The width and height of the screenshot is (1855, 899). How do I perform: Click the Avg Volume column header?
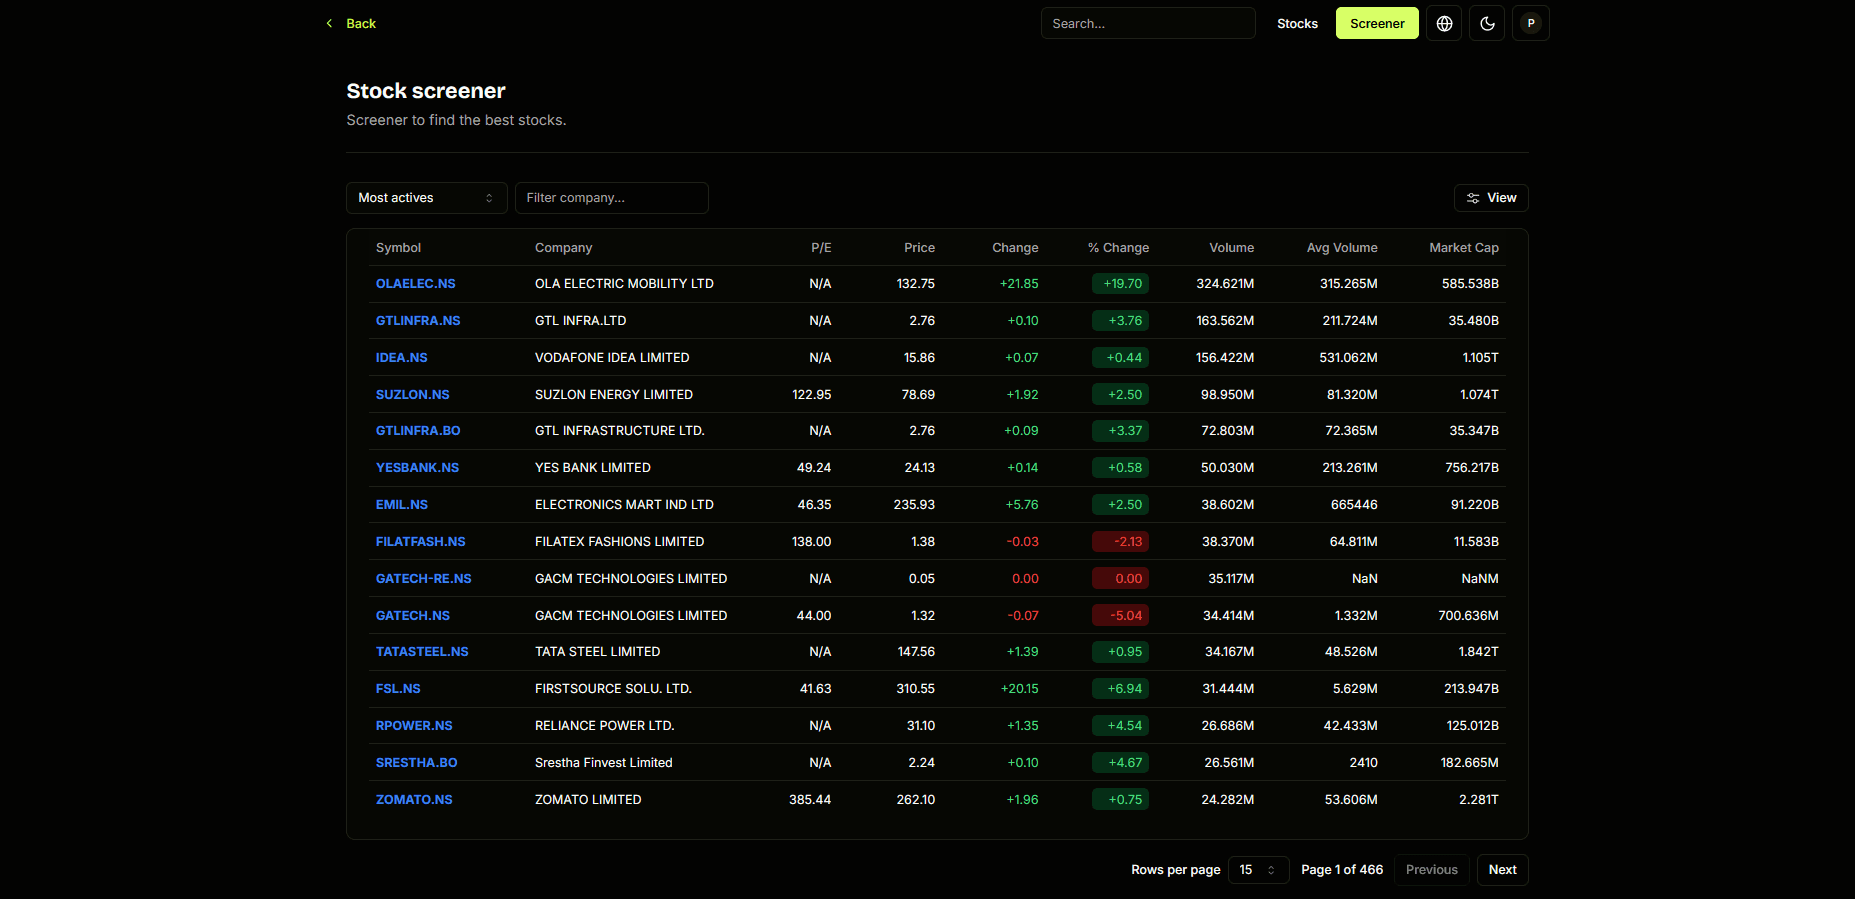[1342, 248]
